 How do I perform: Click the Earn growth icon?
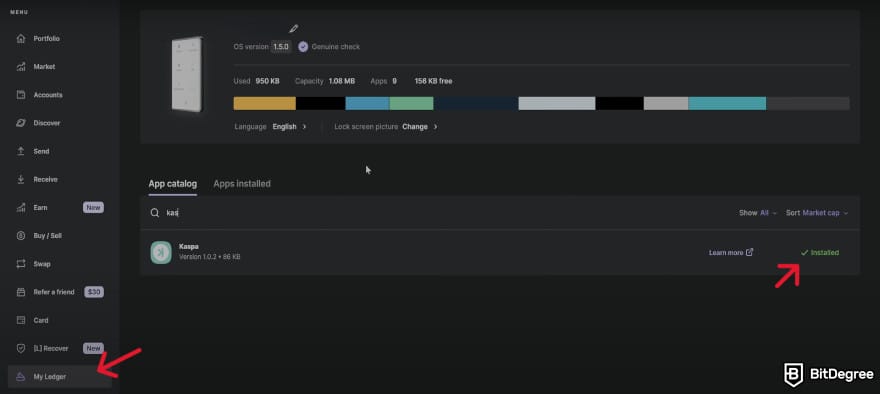click(x=21, y=208)
